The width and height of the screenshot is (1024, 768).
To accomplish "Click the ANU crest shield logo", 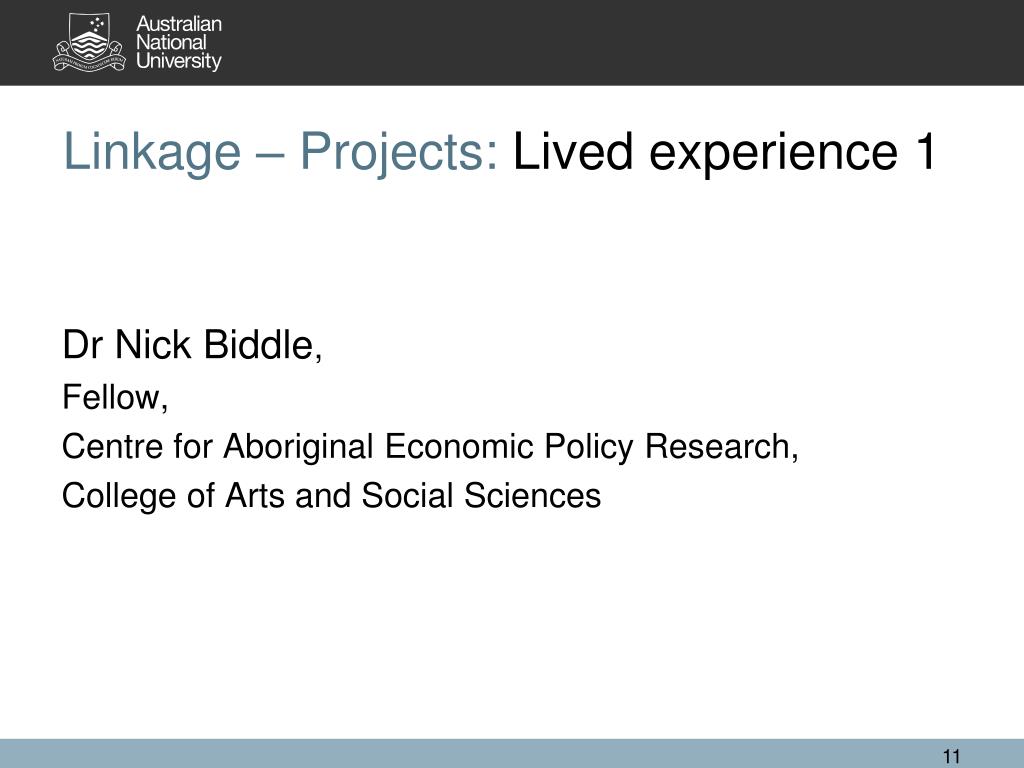I will 88,42.
